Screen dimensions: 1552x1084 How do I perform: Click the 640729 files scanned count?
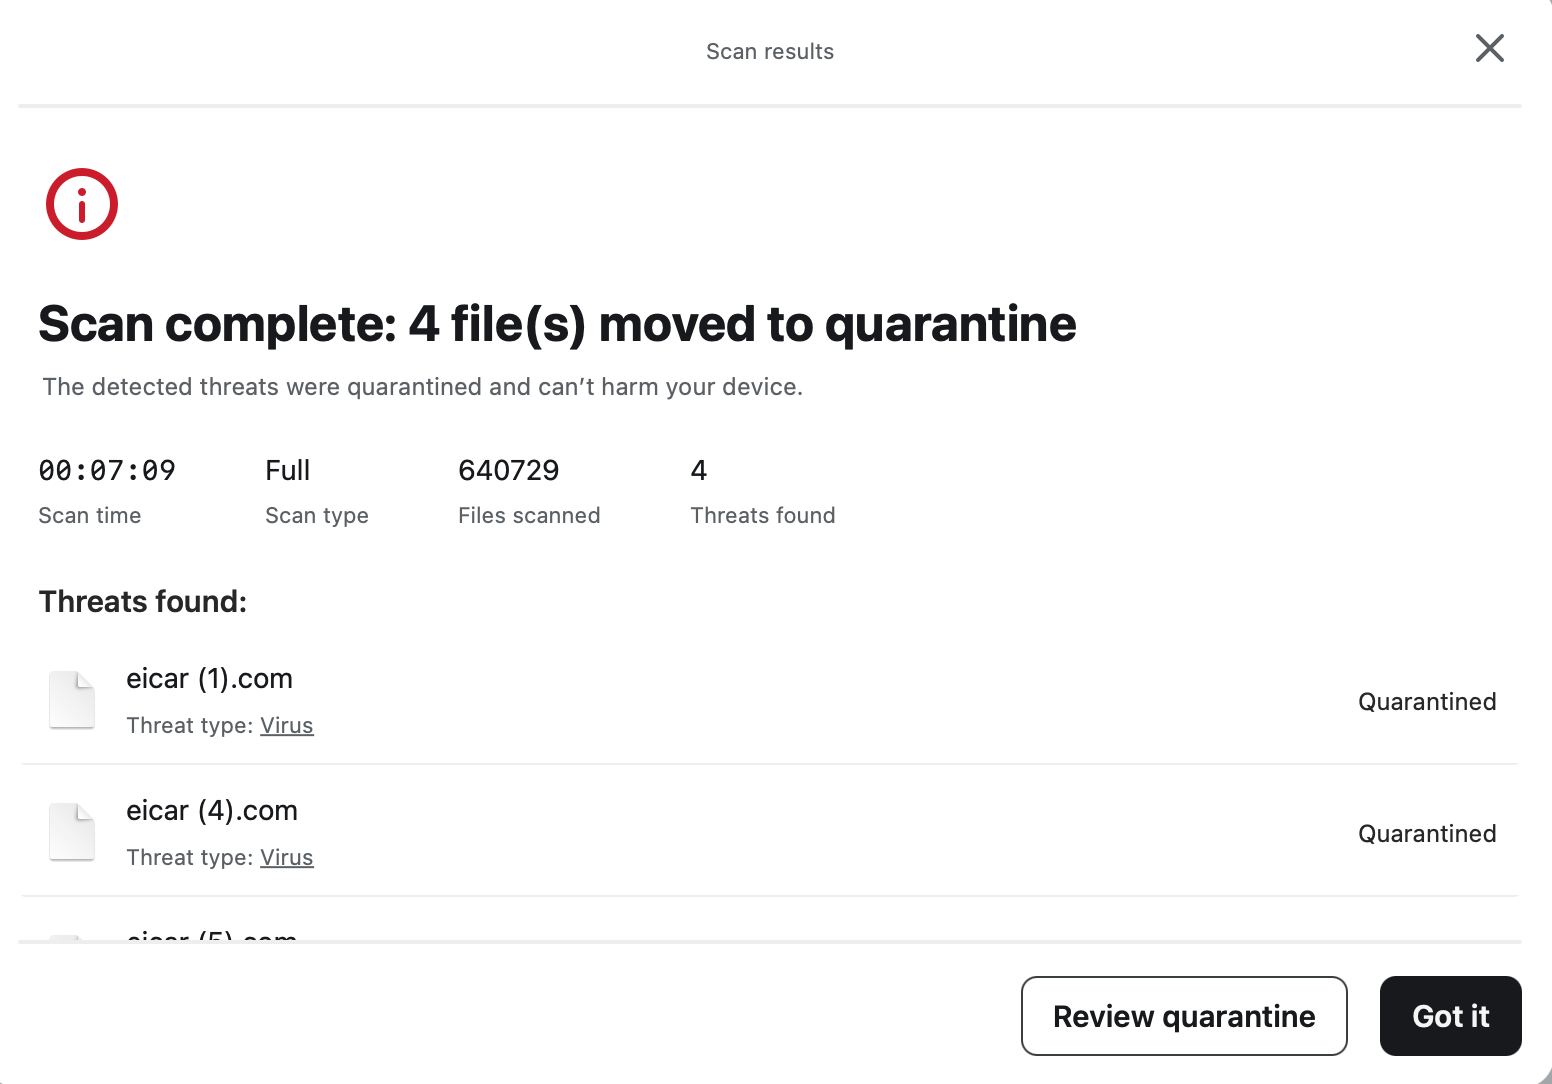pyautogui.click(x=509, y=470)
